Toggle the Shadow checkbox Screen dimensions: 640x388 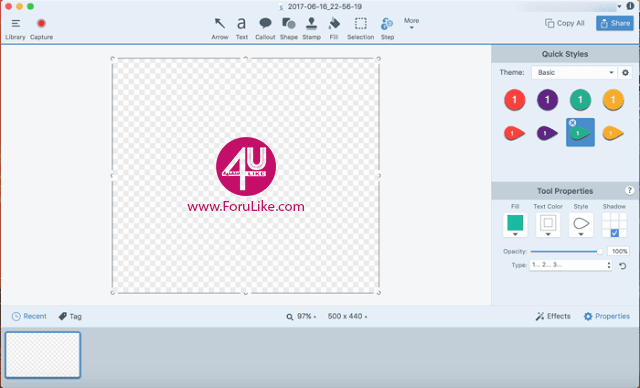[x=614, y=233]
